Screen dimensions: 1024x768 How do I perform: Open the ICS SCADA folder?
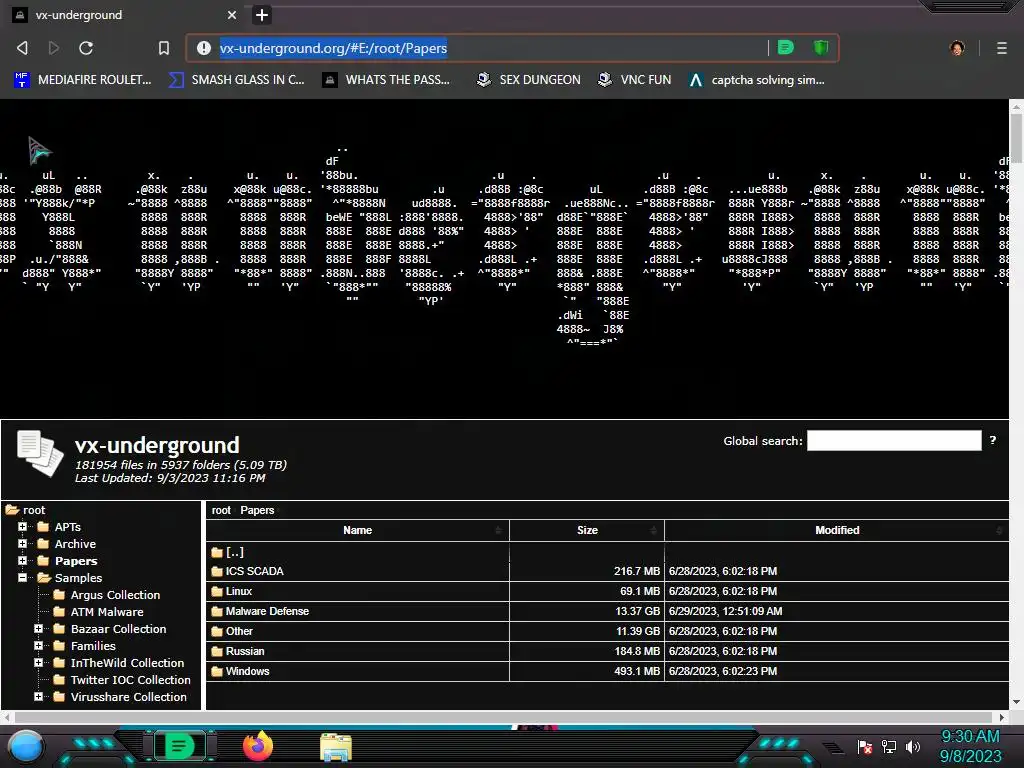(x=254, y=571)
